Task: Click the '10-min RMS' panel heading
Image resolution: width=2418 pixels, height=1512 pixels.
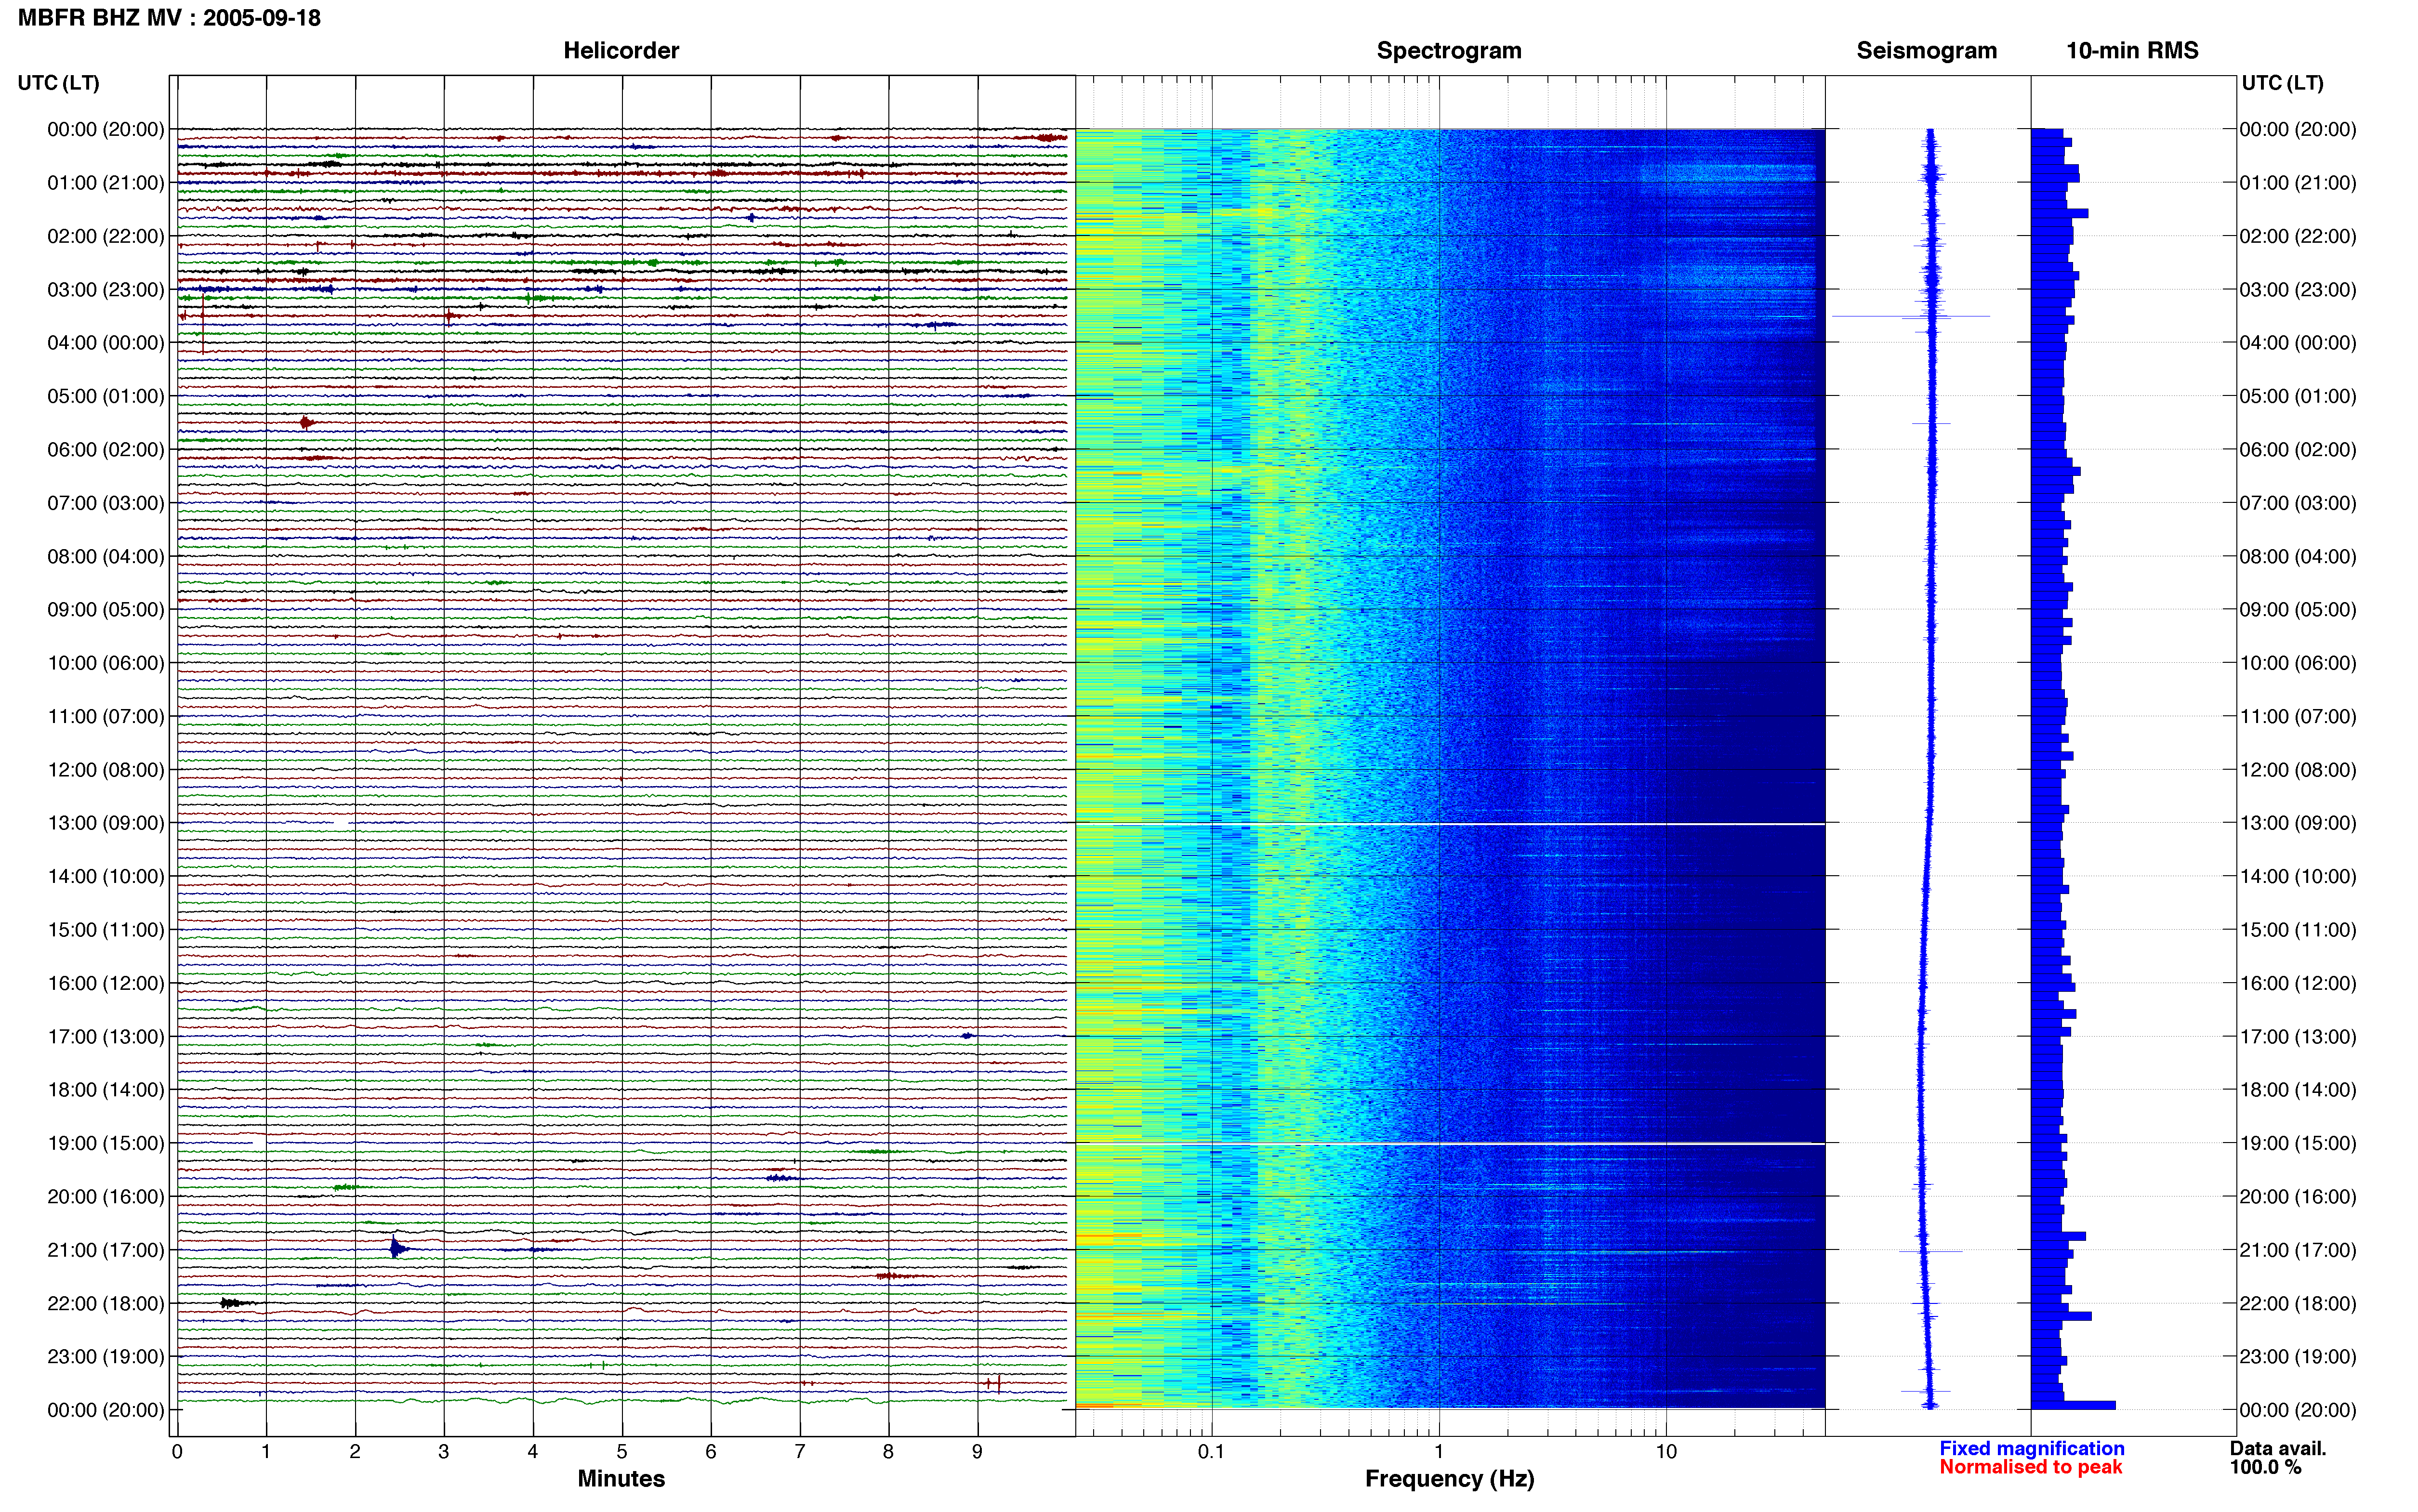Action: pyautogui.click(x=2132, y=50)
